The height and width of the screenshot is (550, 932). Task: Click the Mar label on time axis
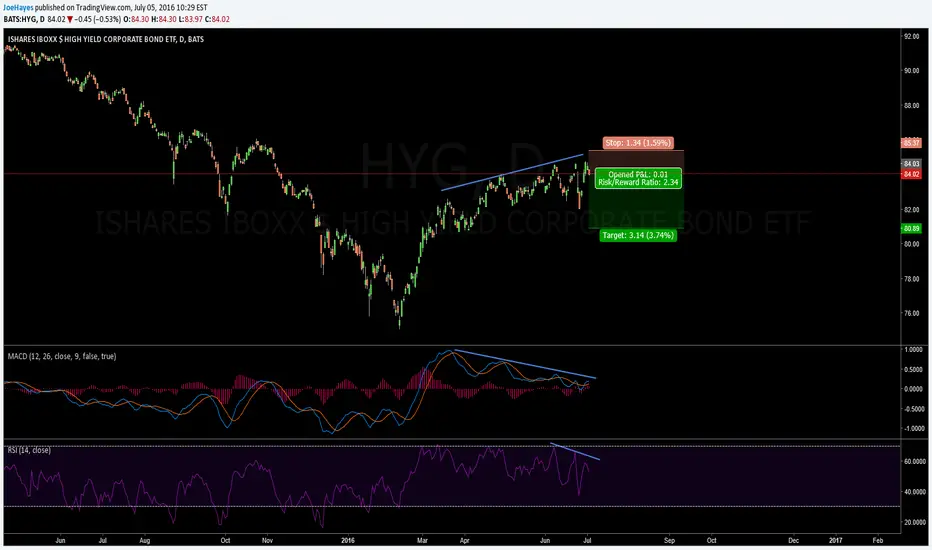(x=423, y=540)
